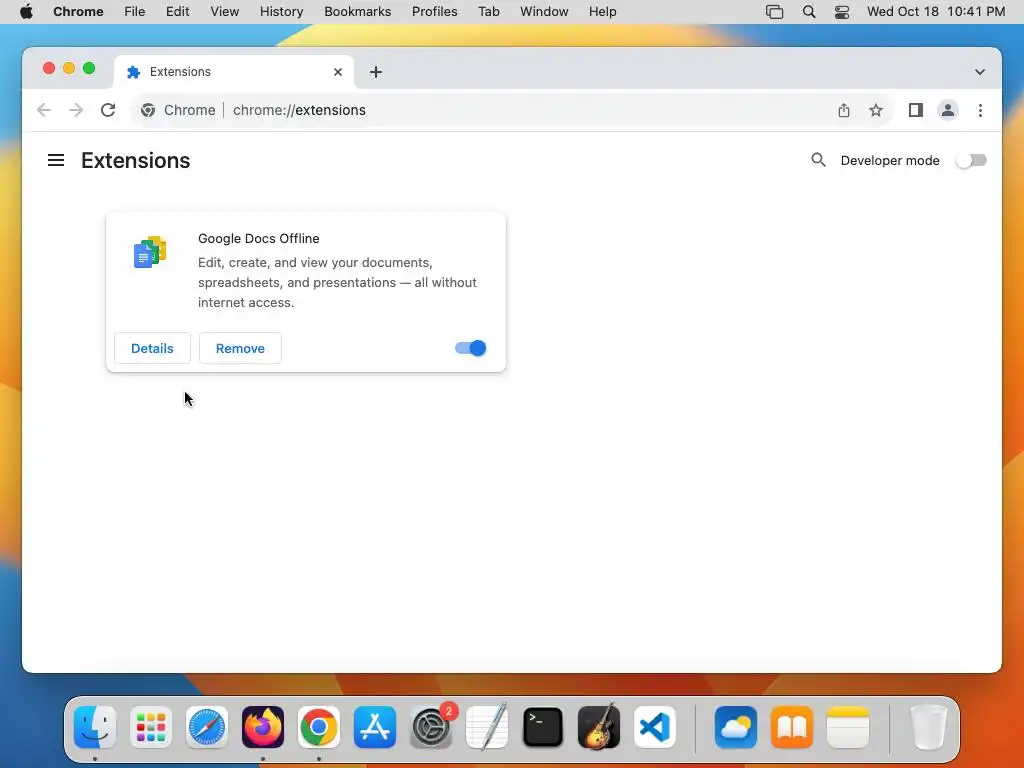The height and width of the screenshot is (768, 1024).
Task: Open Control Center in menu bar
Action: (x=842, y=12)
